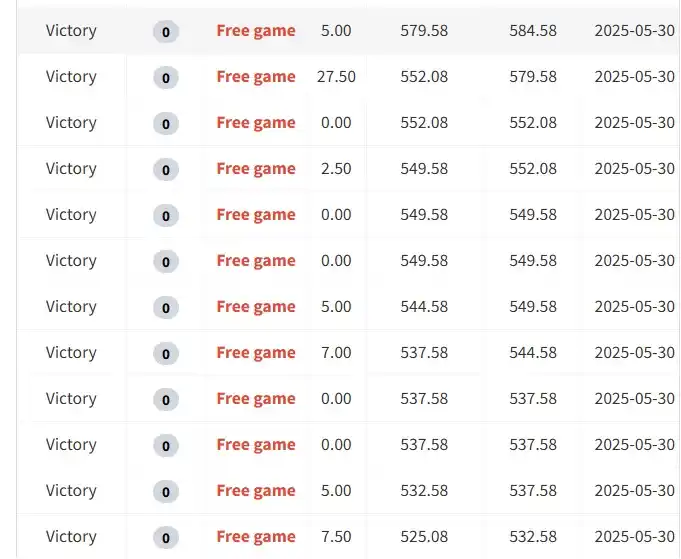Open the Free game link in the 584.58 row
681x559 pixels.
256,31
